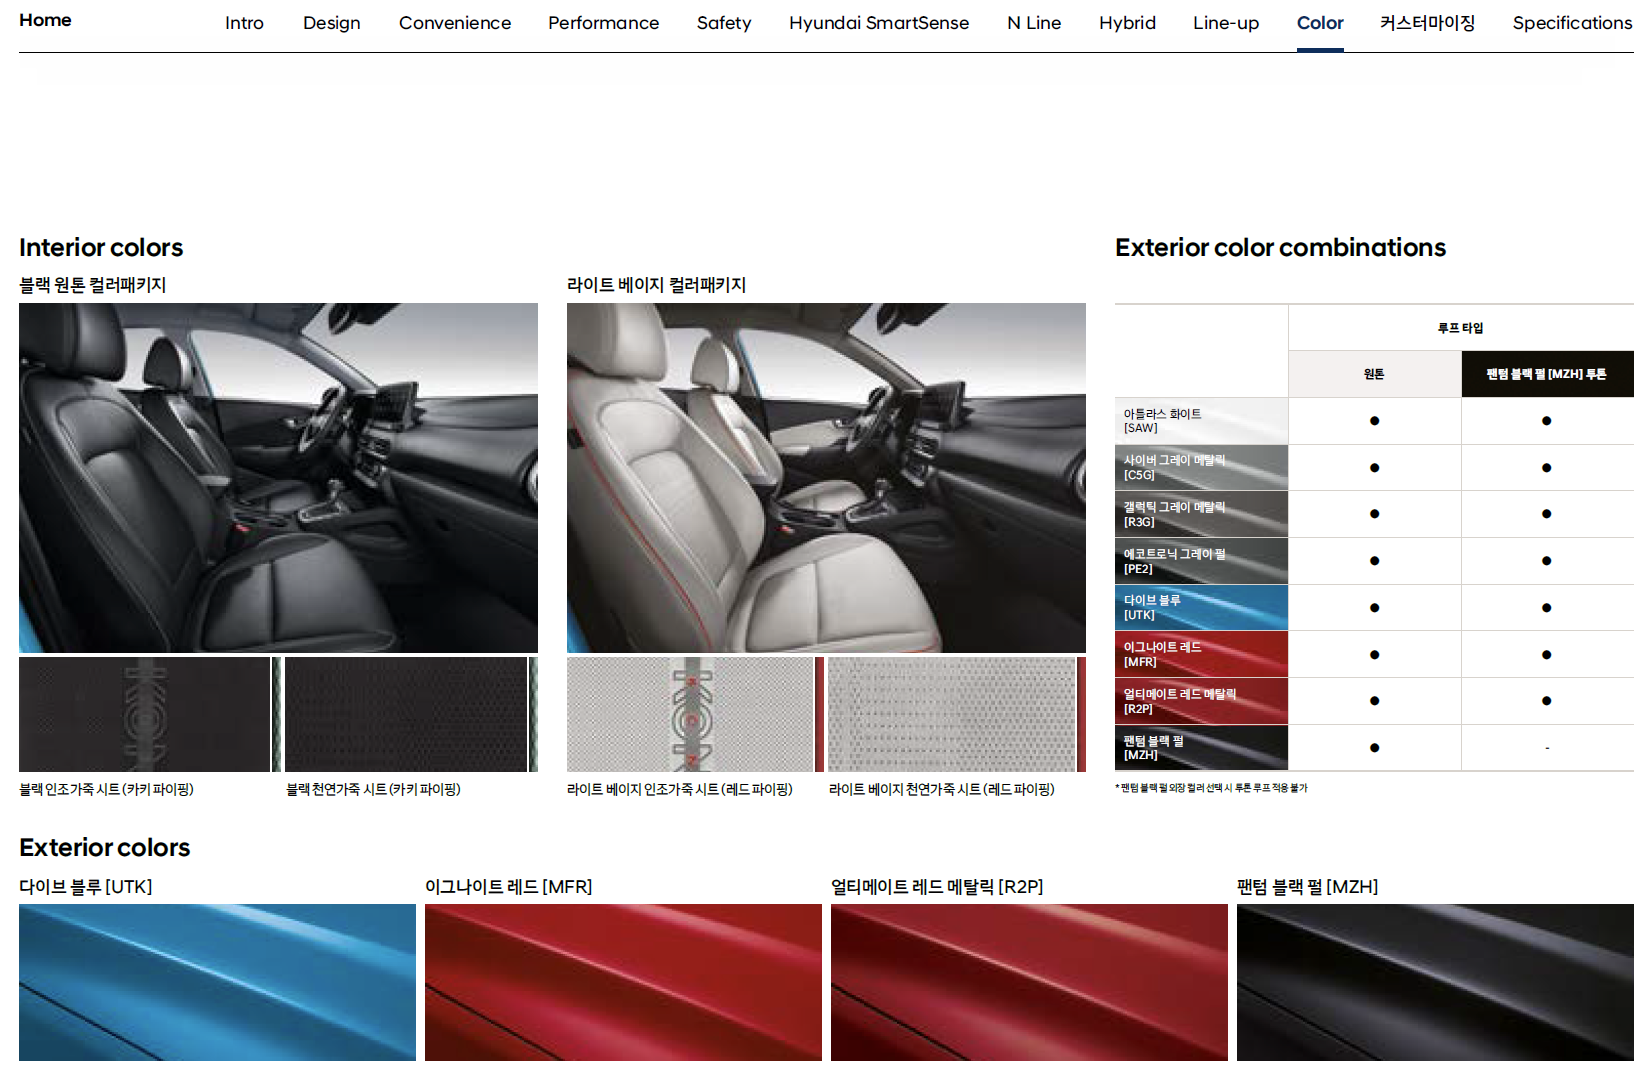Open the Intro tab
The image size is (1648, 1079).
[x=244, y=23]
